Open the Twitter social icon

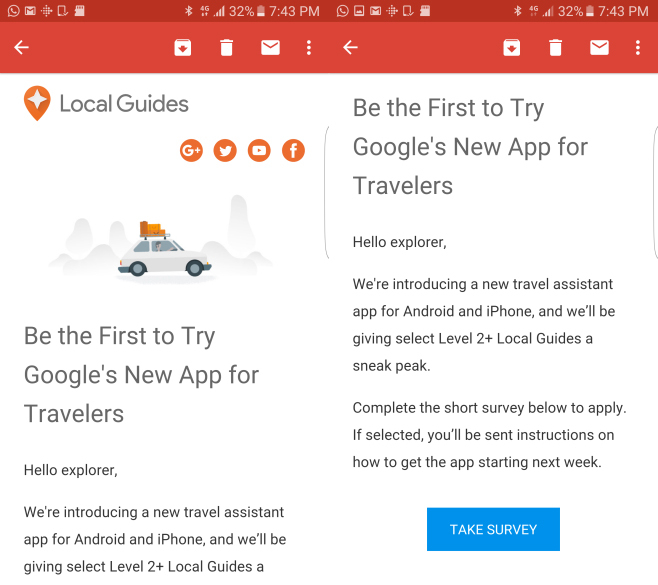coord(225,151)
